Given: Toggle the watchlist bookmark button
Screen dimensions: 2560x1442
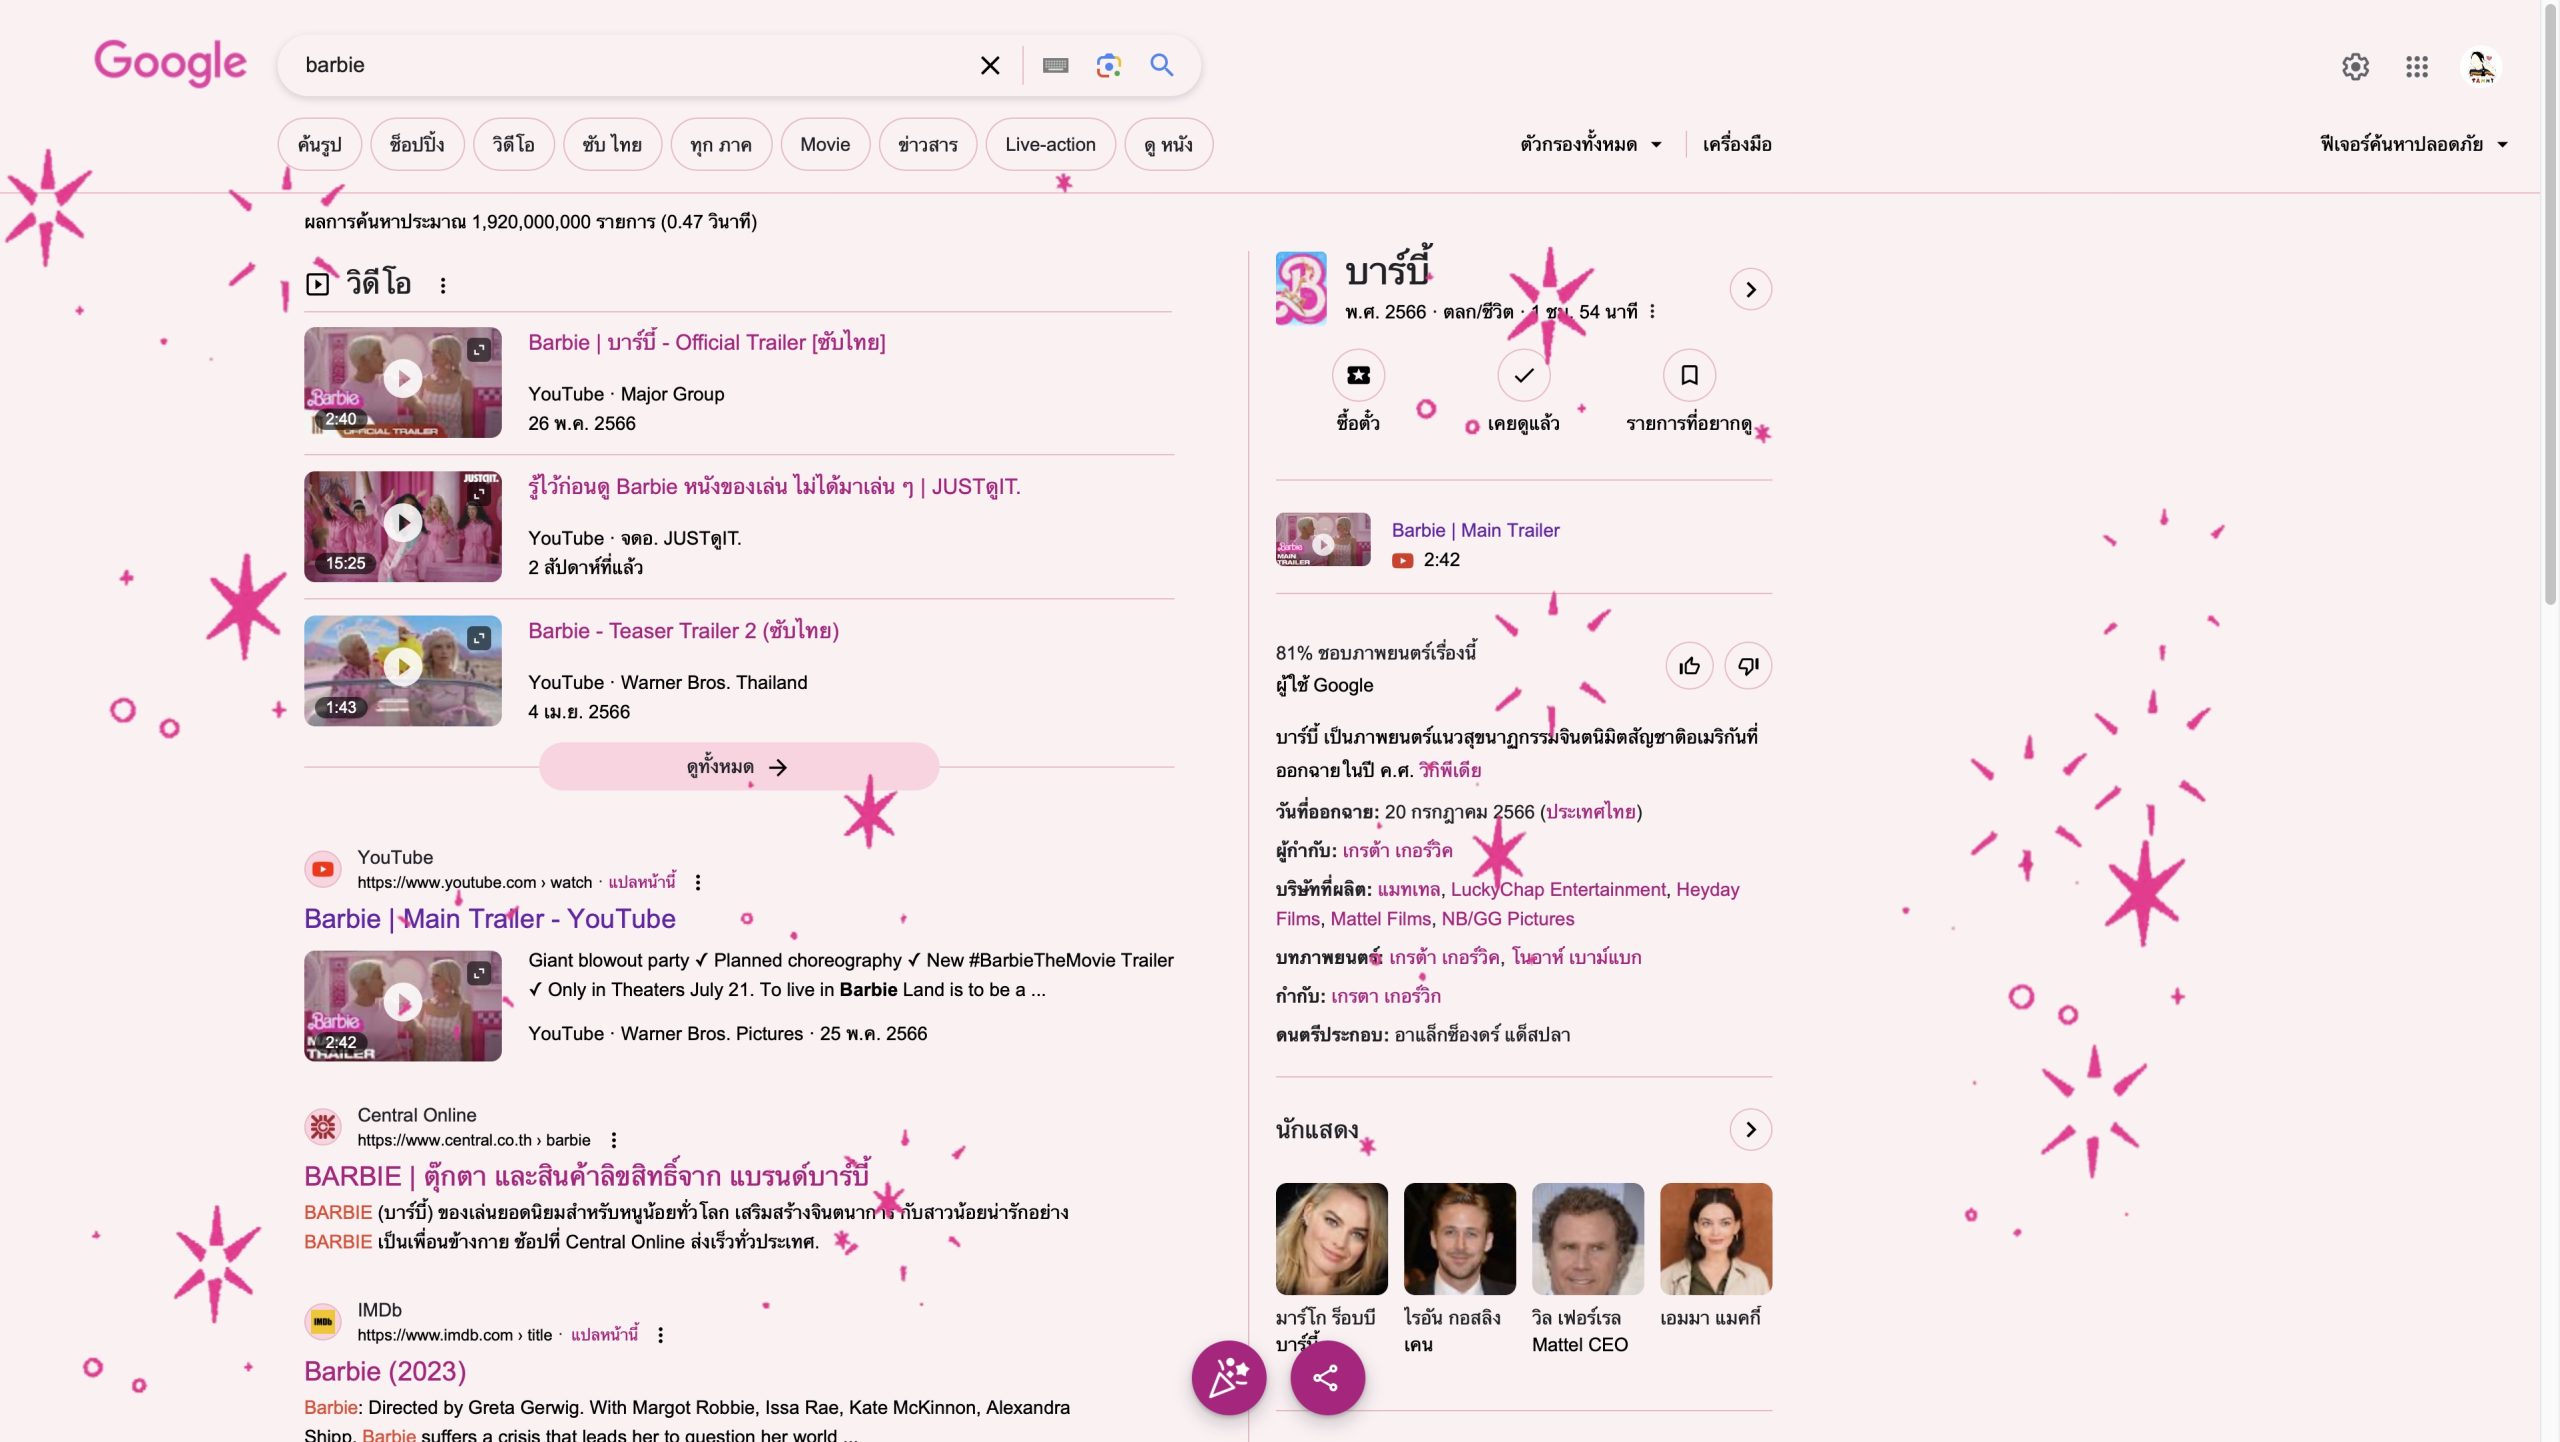Looking at the screenshot, I should [1689, 375].
